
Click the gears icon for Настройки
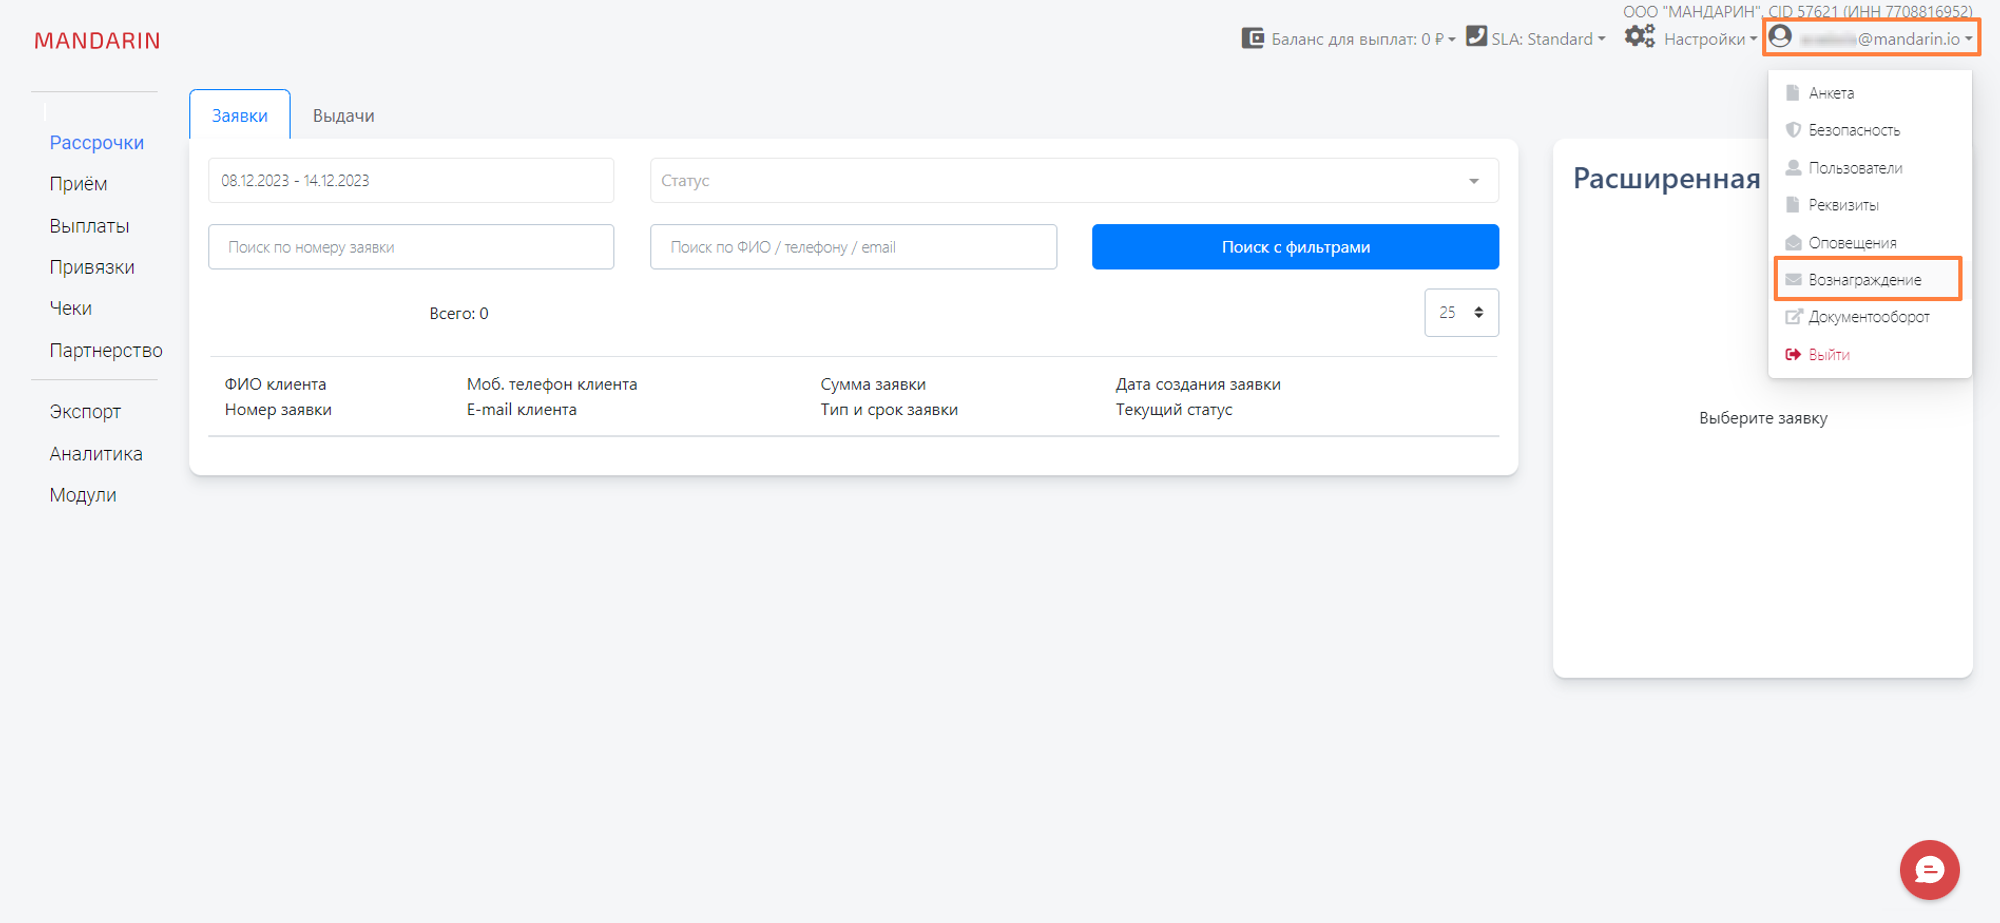tap(1639, 37)
